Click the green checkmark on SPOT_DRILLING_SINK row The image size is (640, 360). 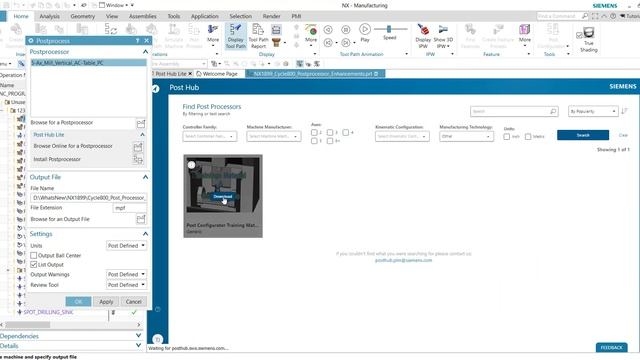pos(134,312)
